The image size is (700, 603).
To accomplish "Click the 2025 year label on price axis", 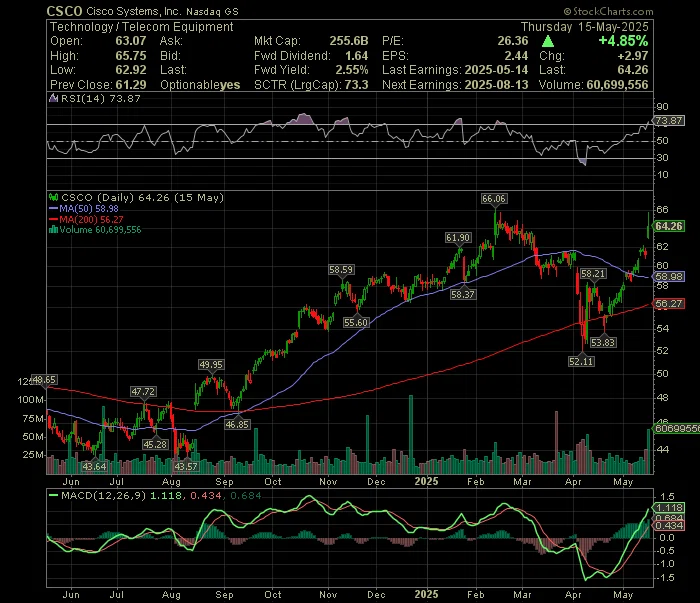I will (x=426, y=481).
